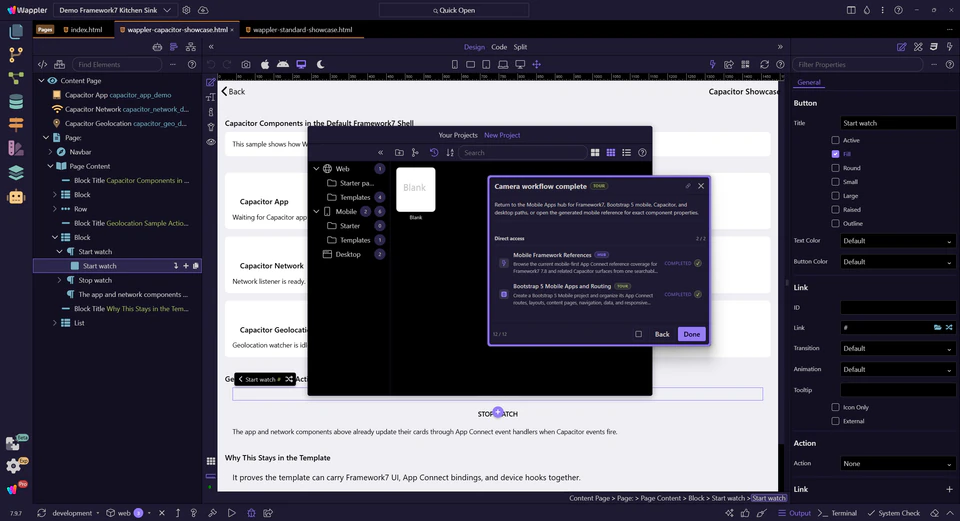Open Git branch manager icon in sidebar

point(16,54)
